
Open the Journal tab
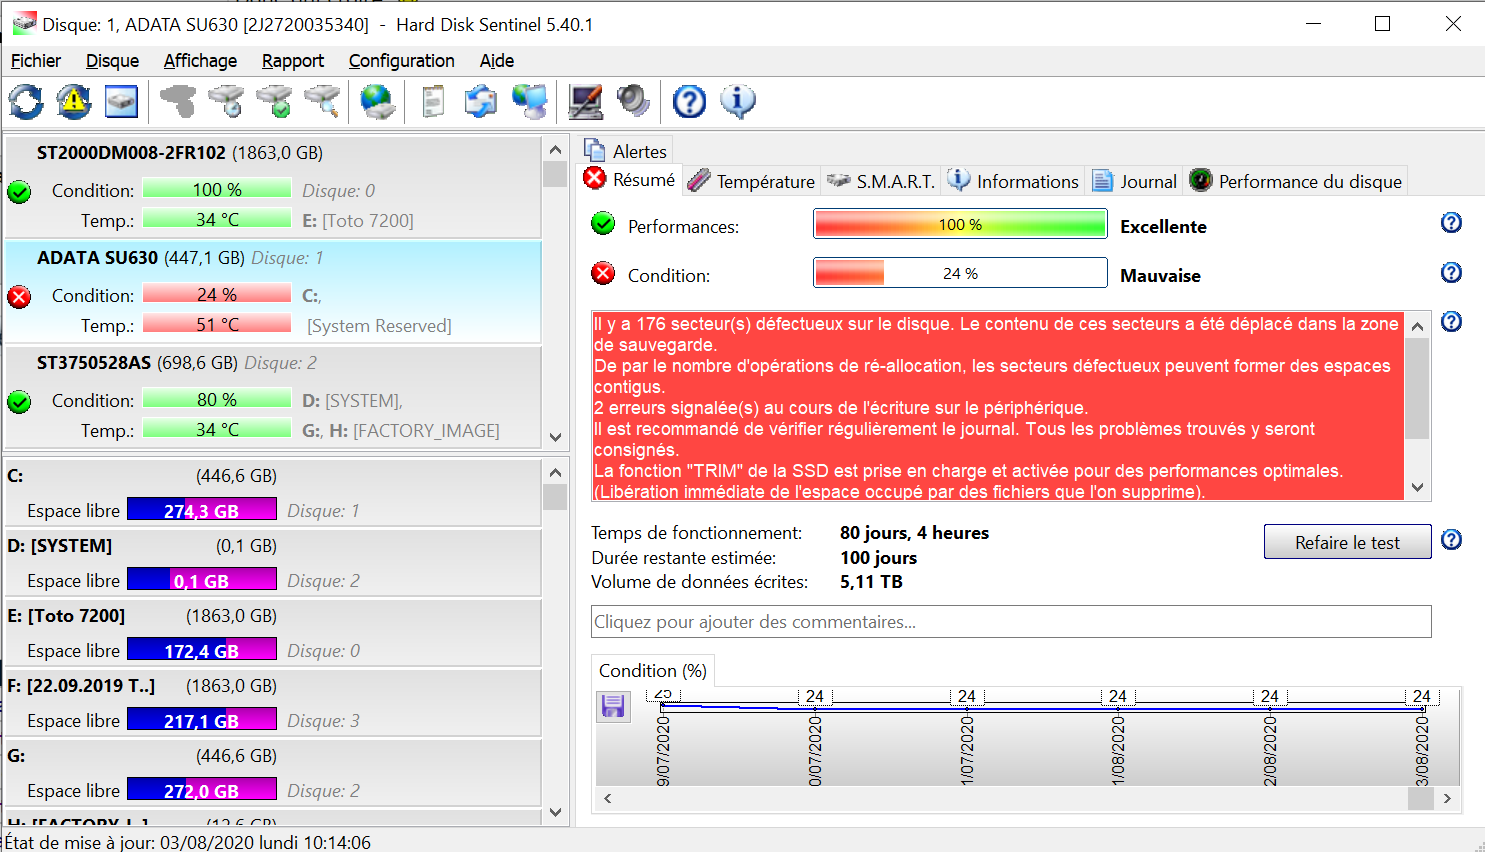coord(1134,181)
